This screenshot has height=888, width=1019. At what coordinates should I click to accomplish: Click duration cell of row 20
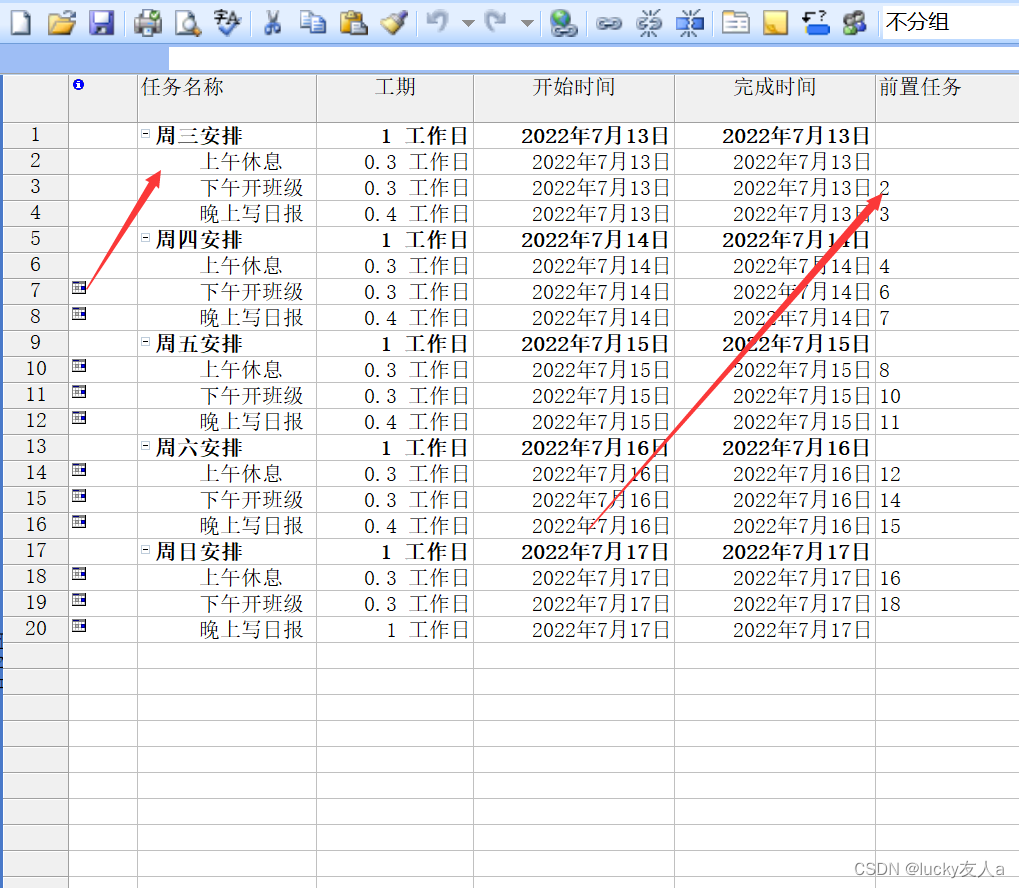point(395,629)
